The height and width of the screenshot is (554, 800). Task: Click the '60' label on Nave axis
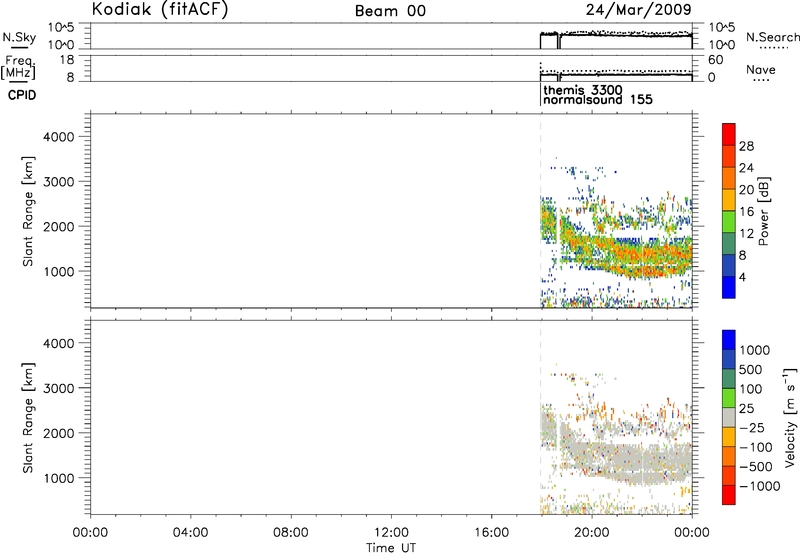pyautogui.click(x=715, y=60)
